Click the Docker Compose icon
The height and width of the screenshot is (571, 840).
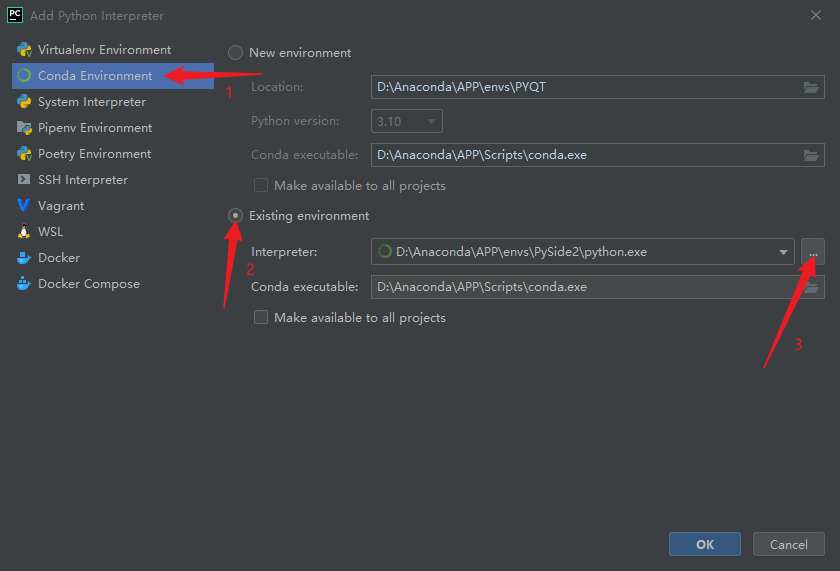coord(24,283)
